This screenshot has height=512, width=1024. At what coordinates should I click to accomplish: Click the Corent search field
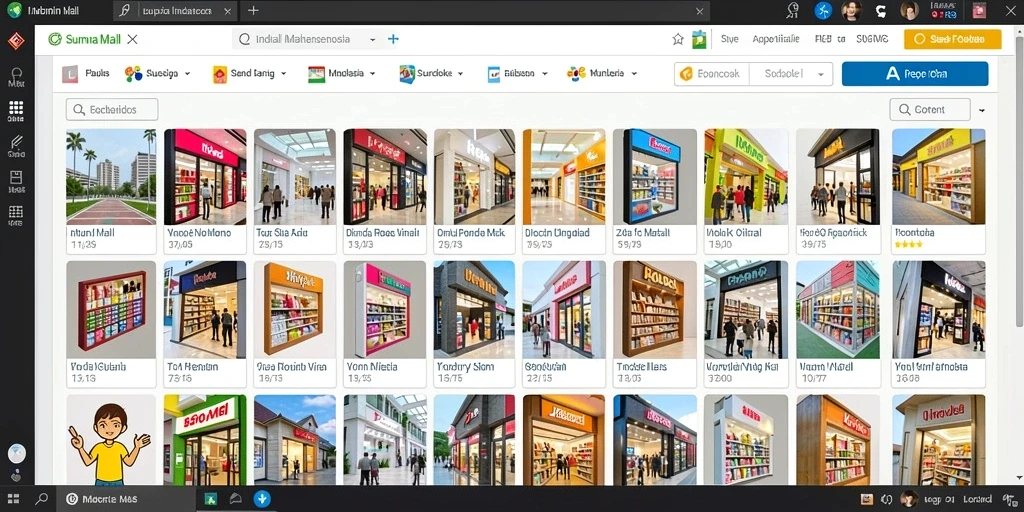(x=930, y=110)
